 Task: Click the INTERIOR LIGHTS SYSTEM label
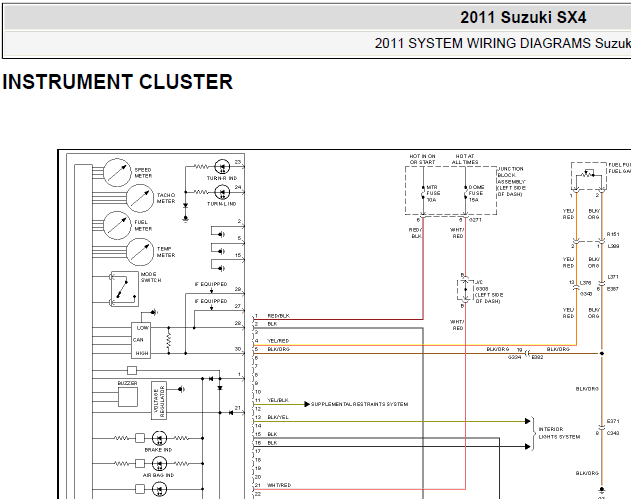pos(559,433)
